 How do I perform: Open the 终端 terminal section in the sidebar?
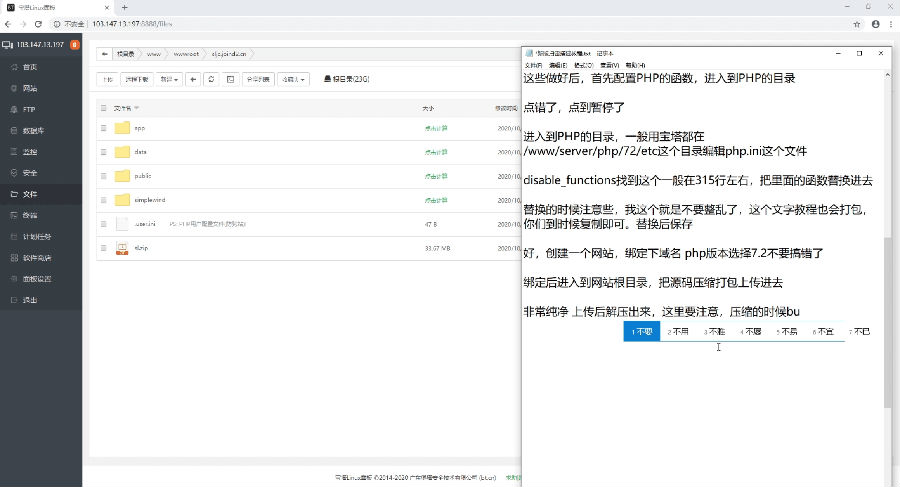tap(30, 215)
